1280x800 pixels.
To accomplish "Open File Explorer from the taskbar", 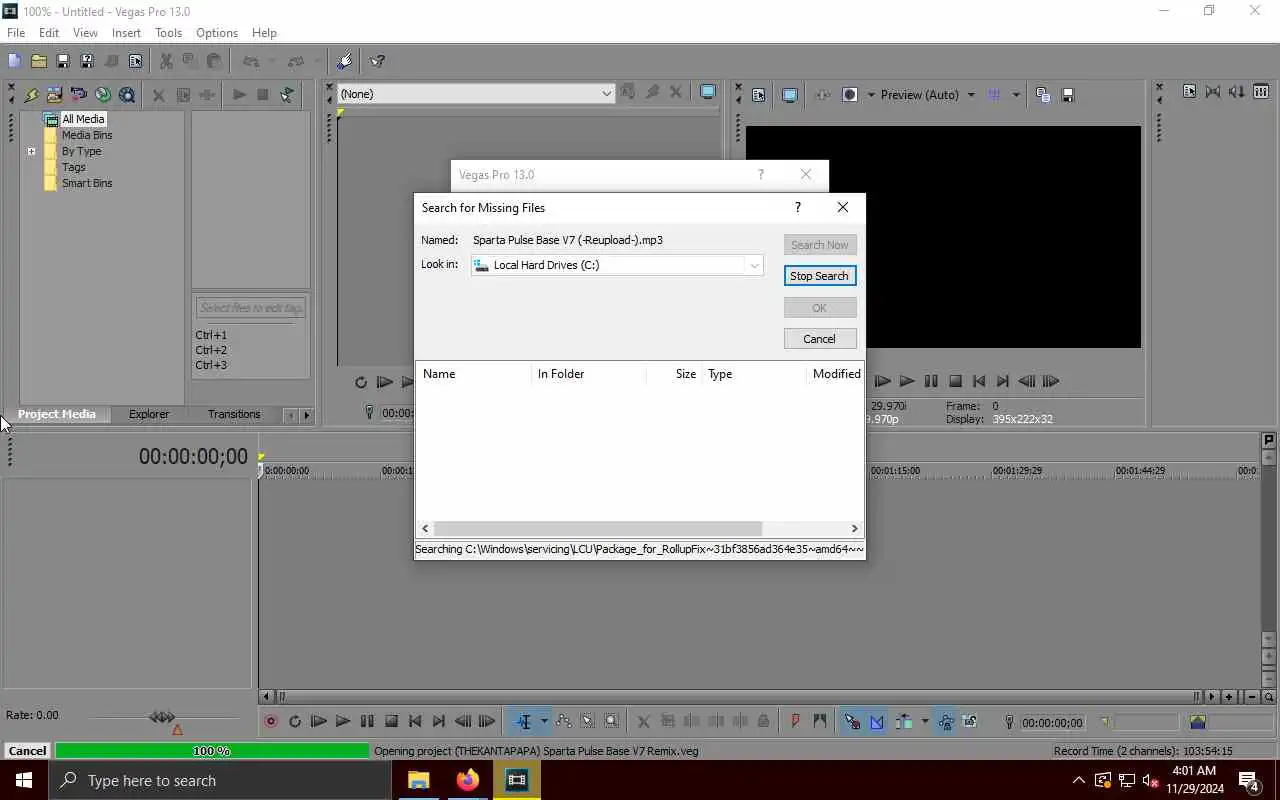I will click(418, 780).
